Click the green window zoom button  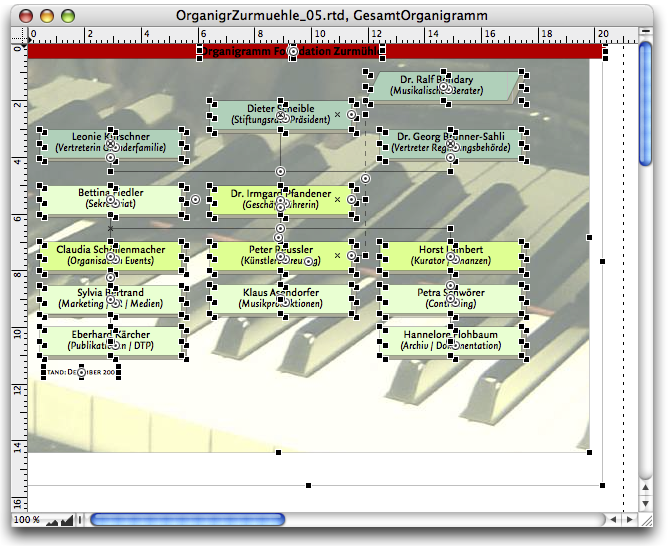(x=68, y=16)
